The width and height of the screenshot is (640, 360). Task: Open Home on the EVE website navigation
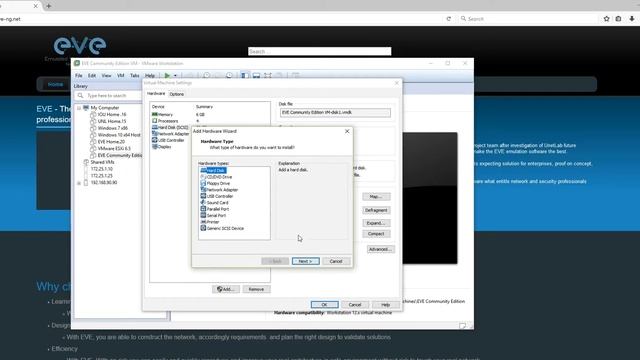56,84
